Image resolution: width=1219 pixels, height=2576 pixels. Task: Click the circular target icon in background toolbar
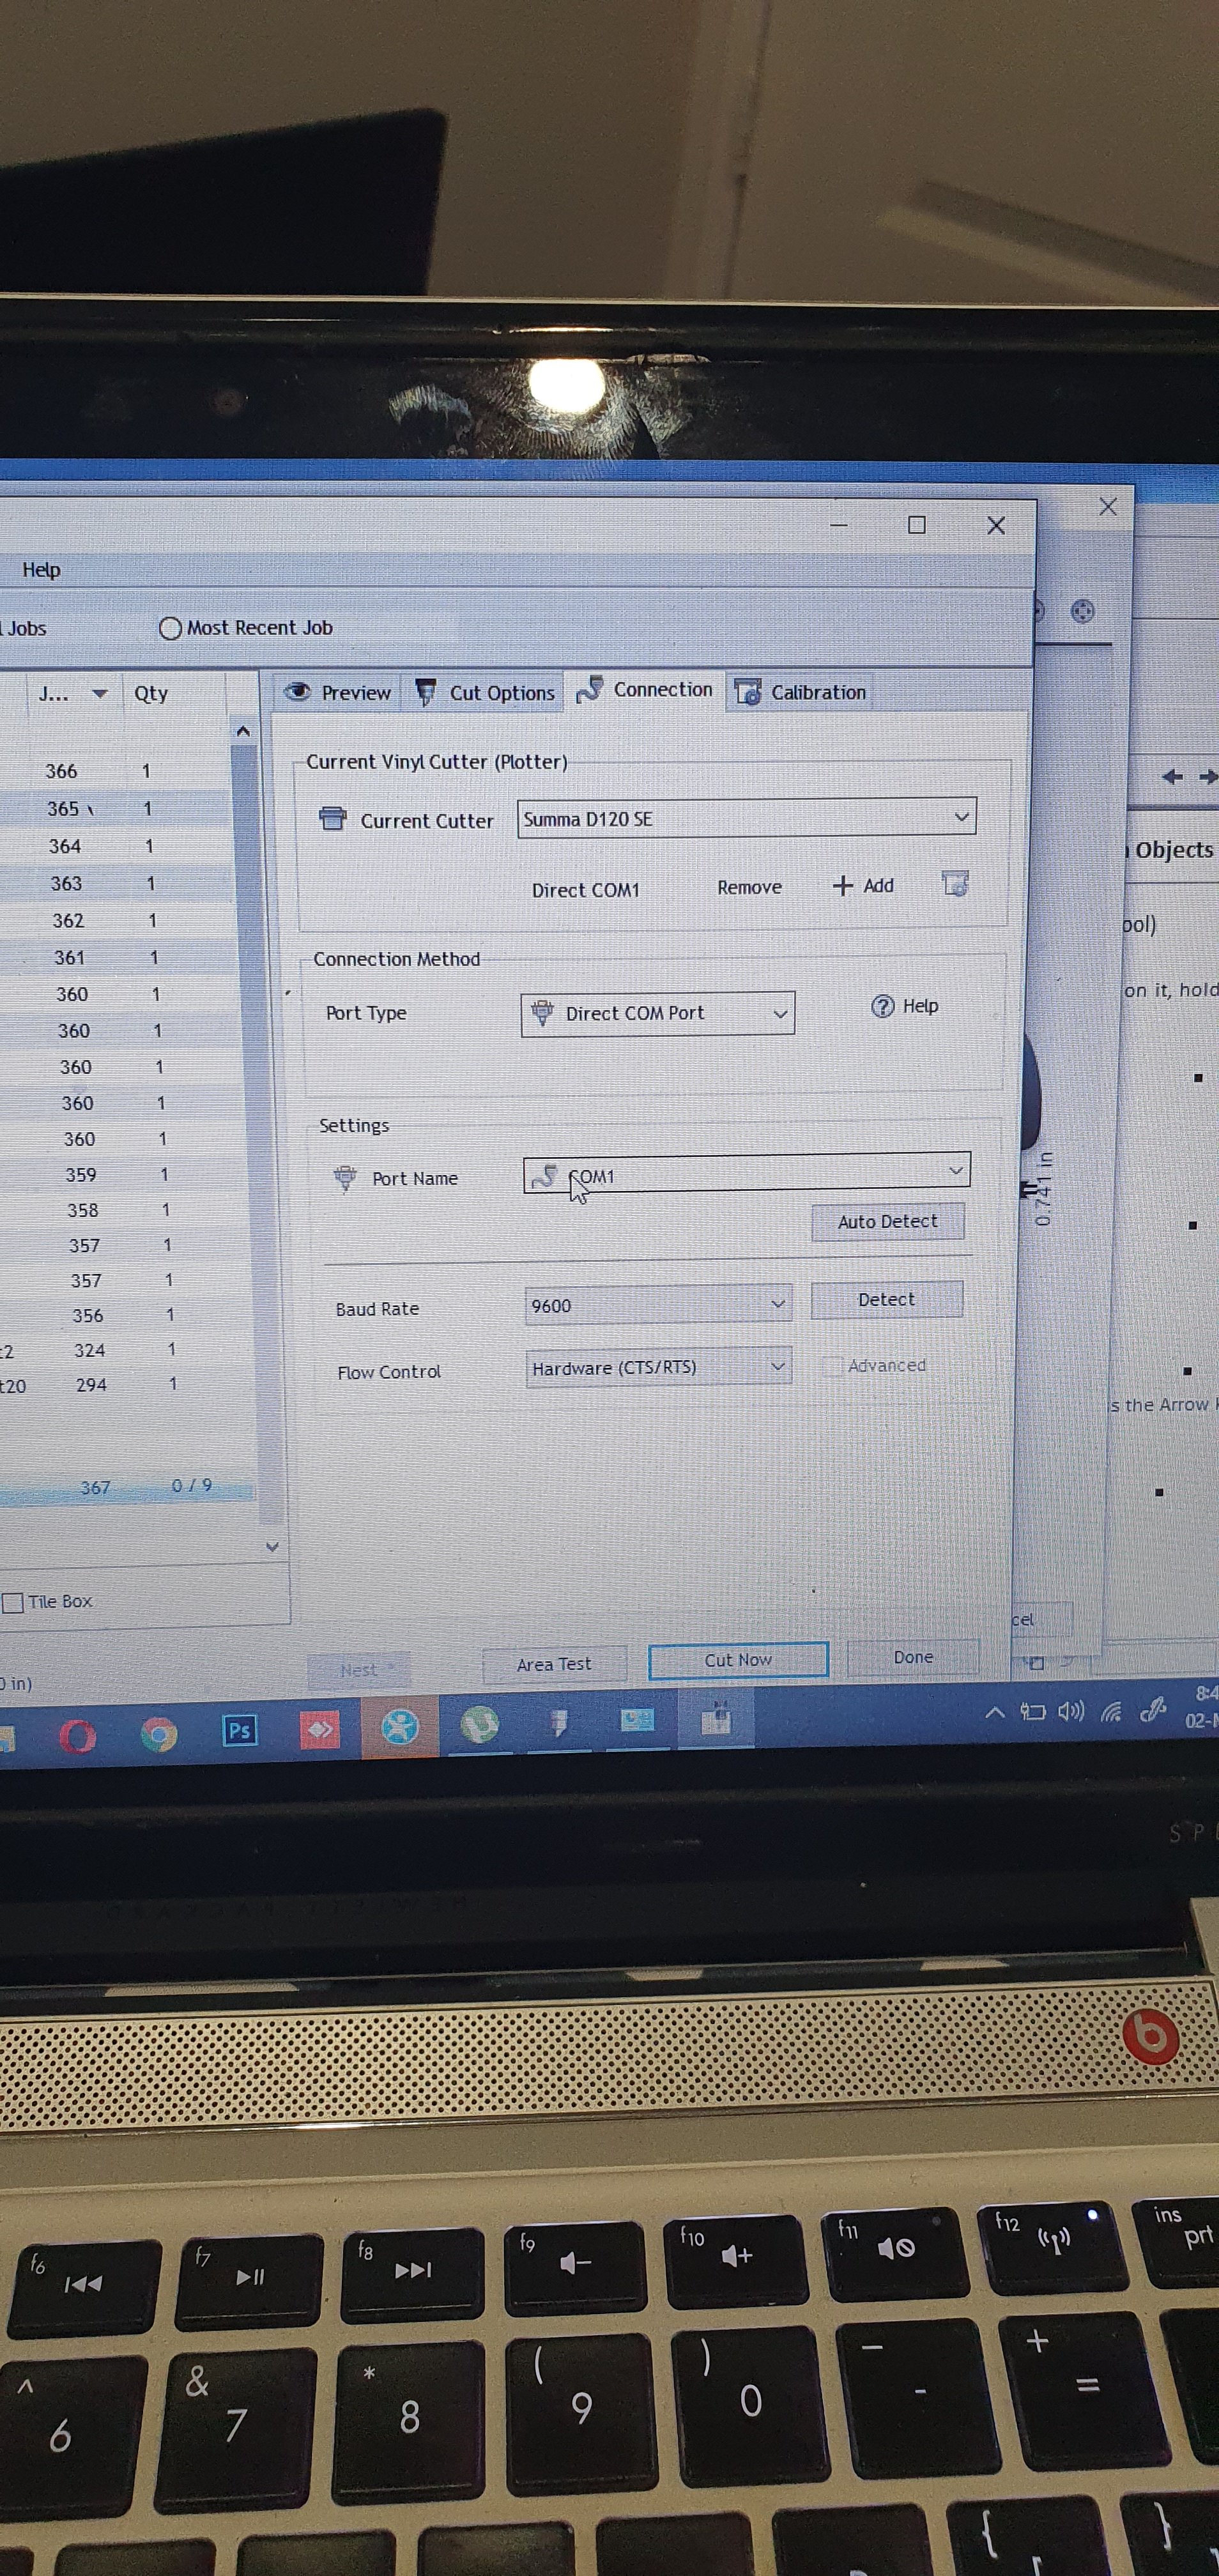tap(1082, 611)
